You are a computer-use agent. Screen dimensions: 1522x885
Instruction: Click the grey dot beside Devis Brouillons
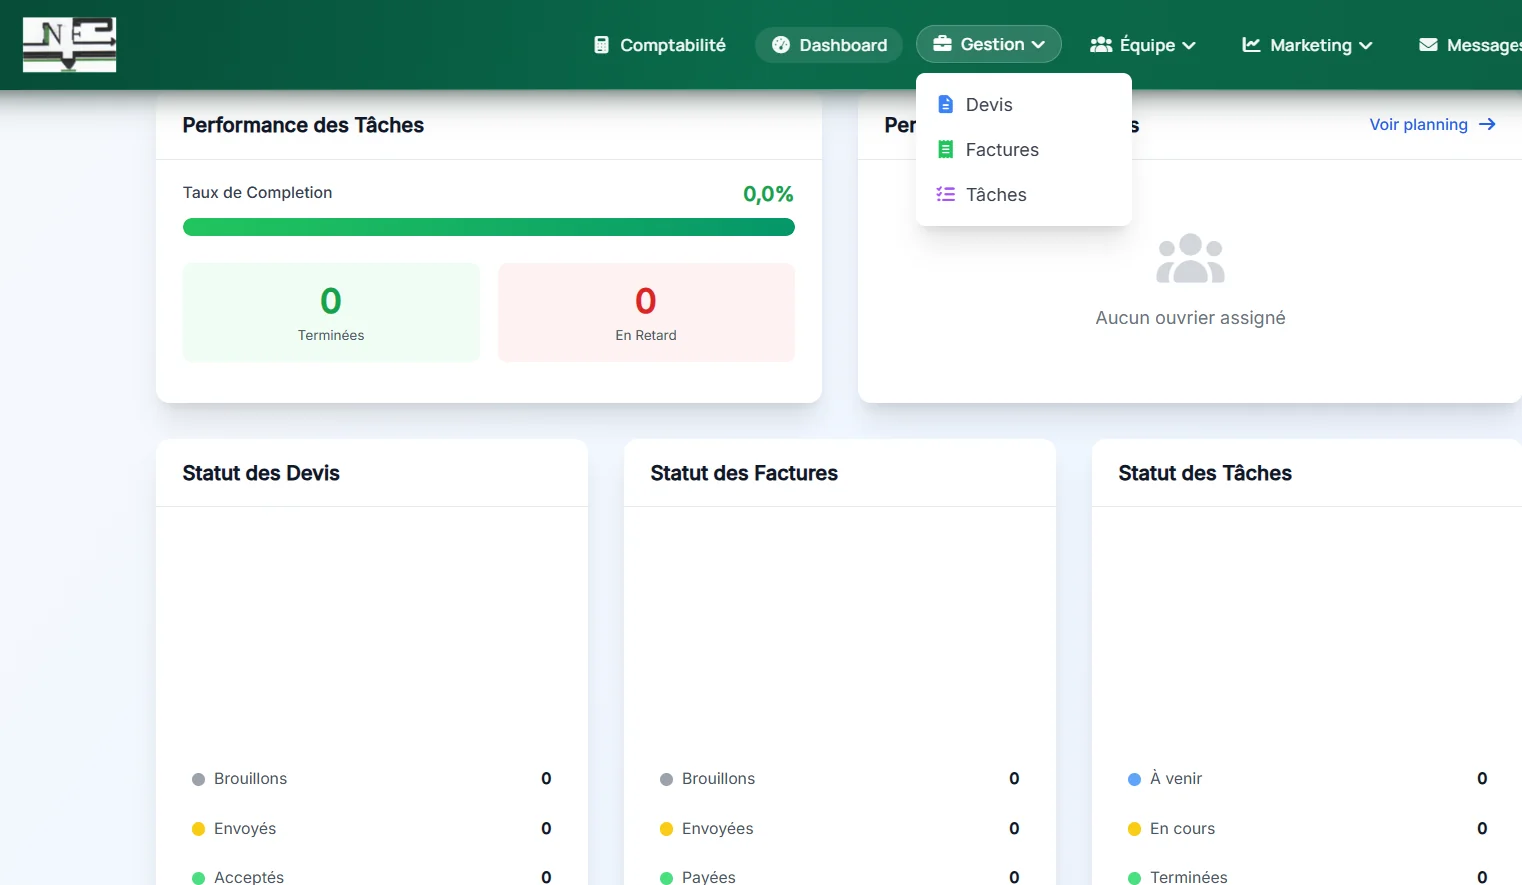pyautogui.click(x=198, y=779)
